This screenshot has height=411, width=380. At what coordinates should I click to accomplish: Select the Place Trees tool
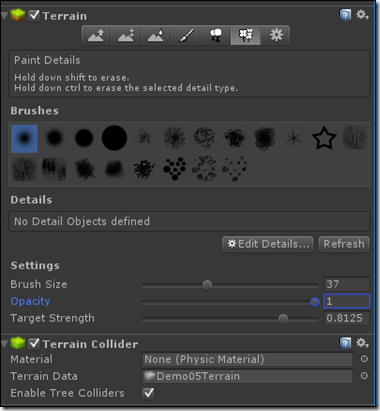coord(216,35)
